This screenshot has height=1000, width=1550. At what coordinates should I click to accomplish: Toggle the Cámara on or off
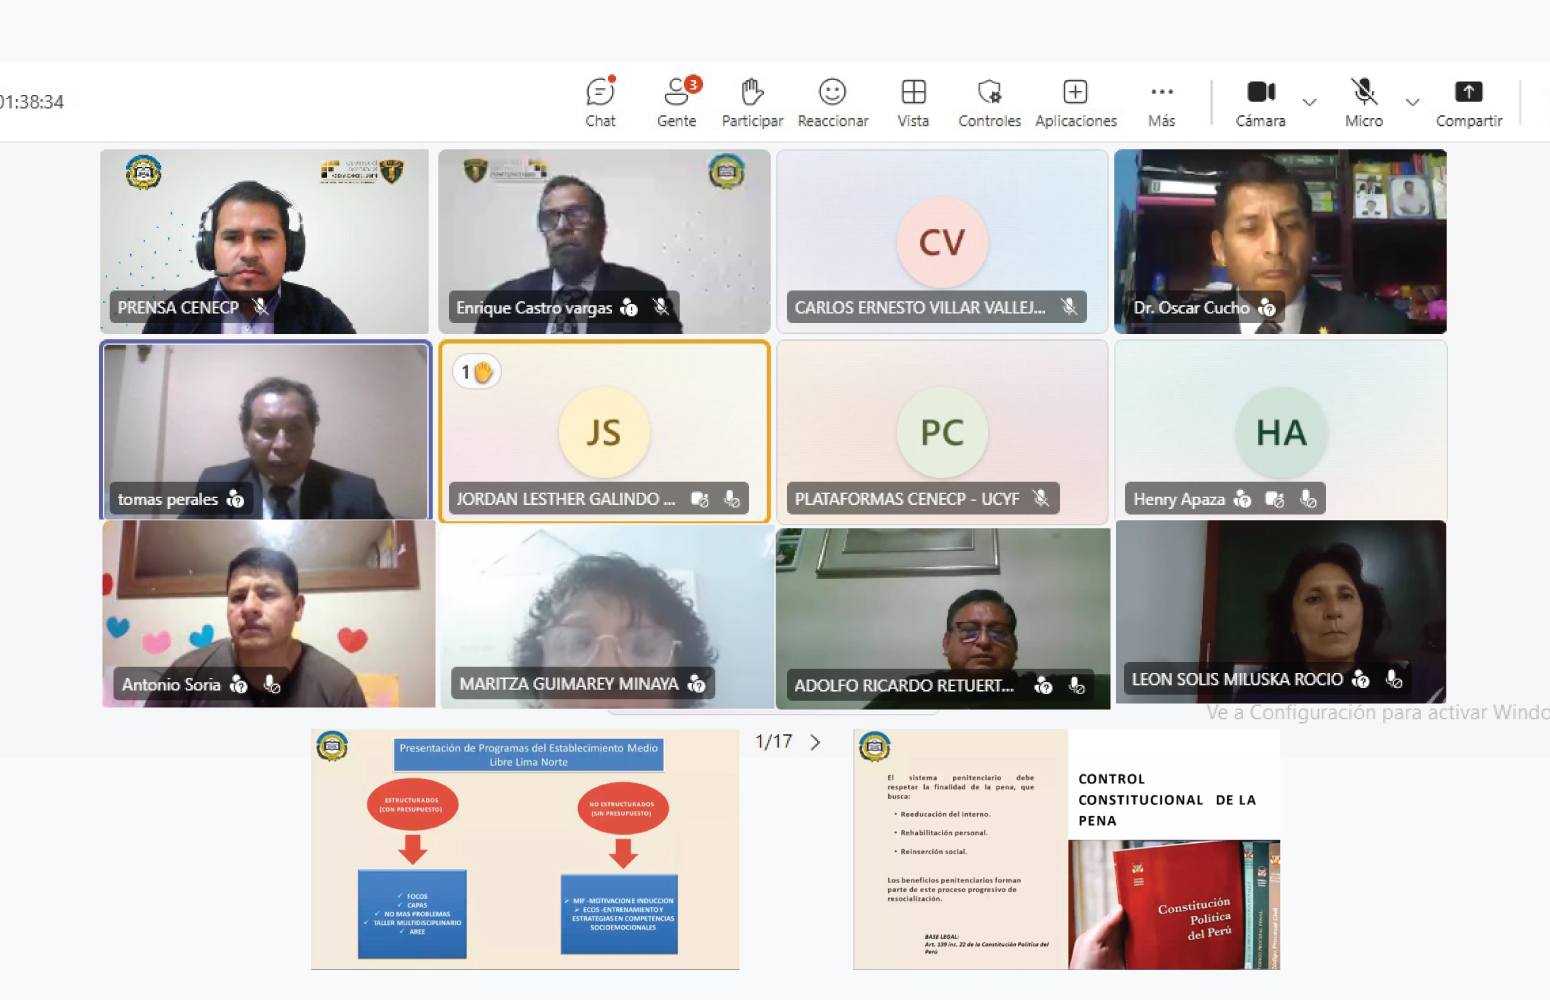1260,102
